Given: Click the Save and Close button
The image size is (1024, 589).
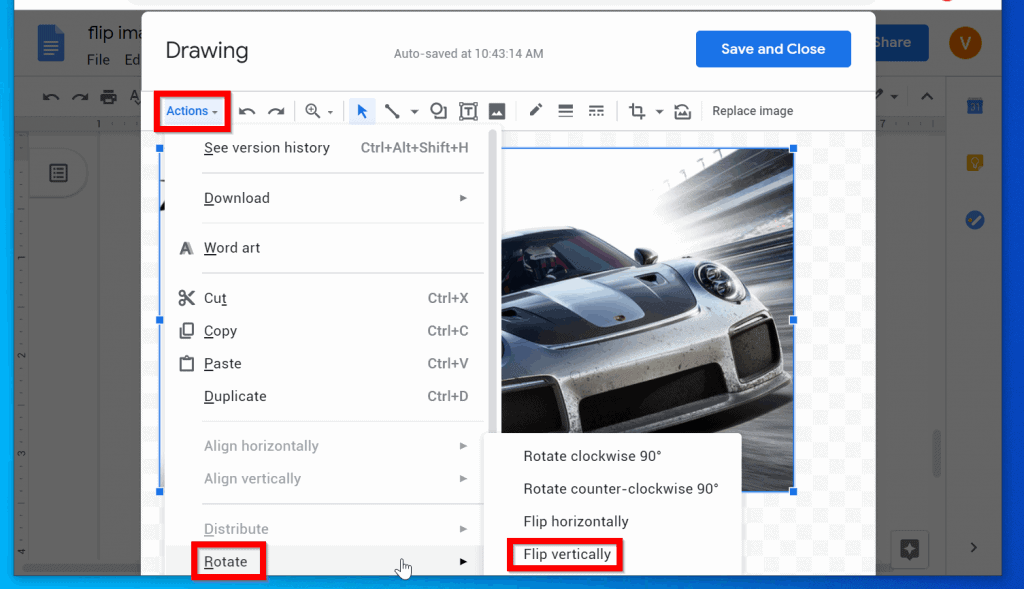Looking at the screenshot, I should click(x=773, y=49).
